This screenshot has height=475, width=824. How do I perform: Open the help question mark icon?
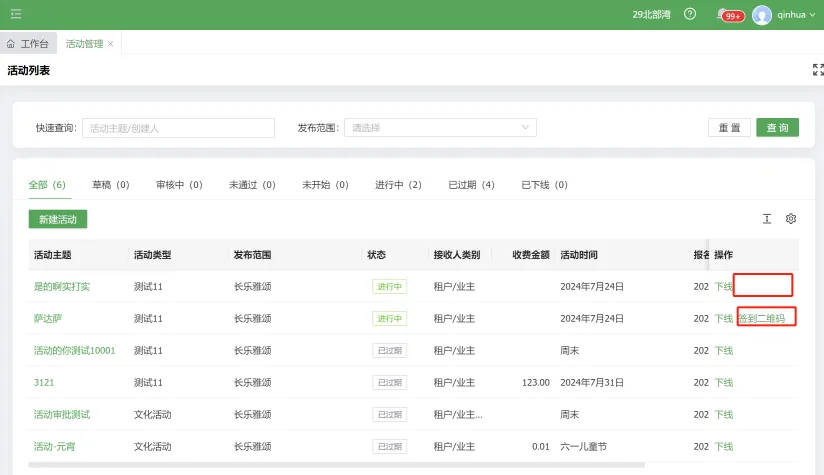[690, 14]
